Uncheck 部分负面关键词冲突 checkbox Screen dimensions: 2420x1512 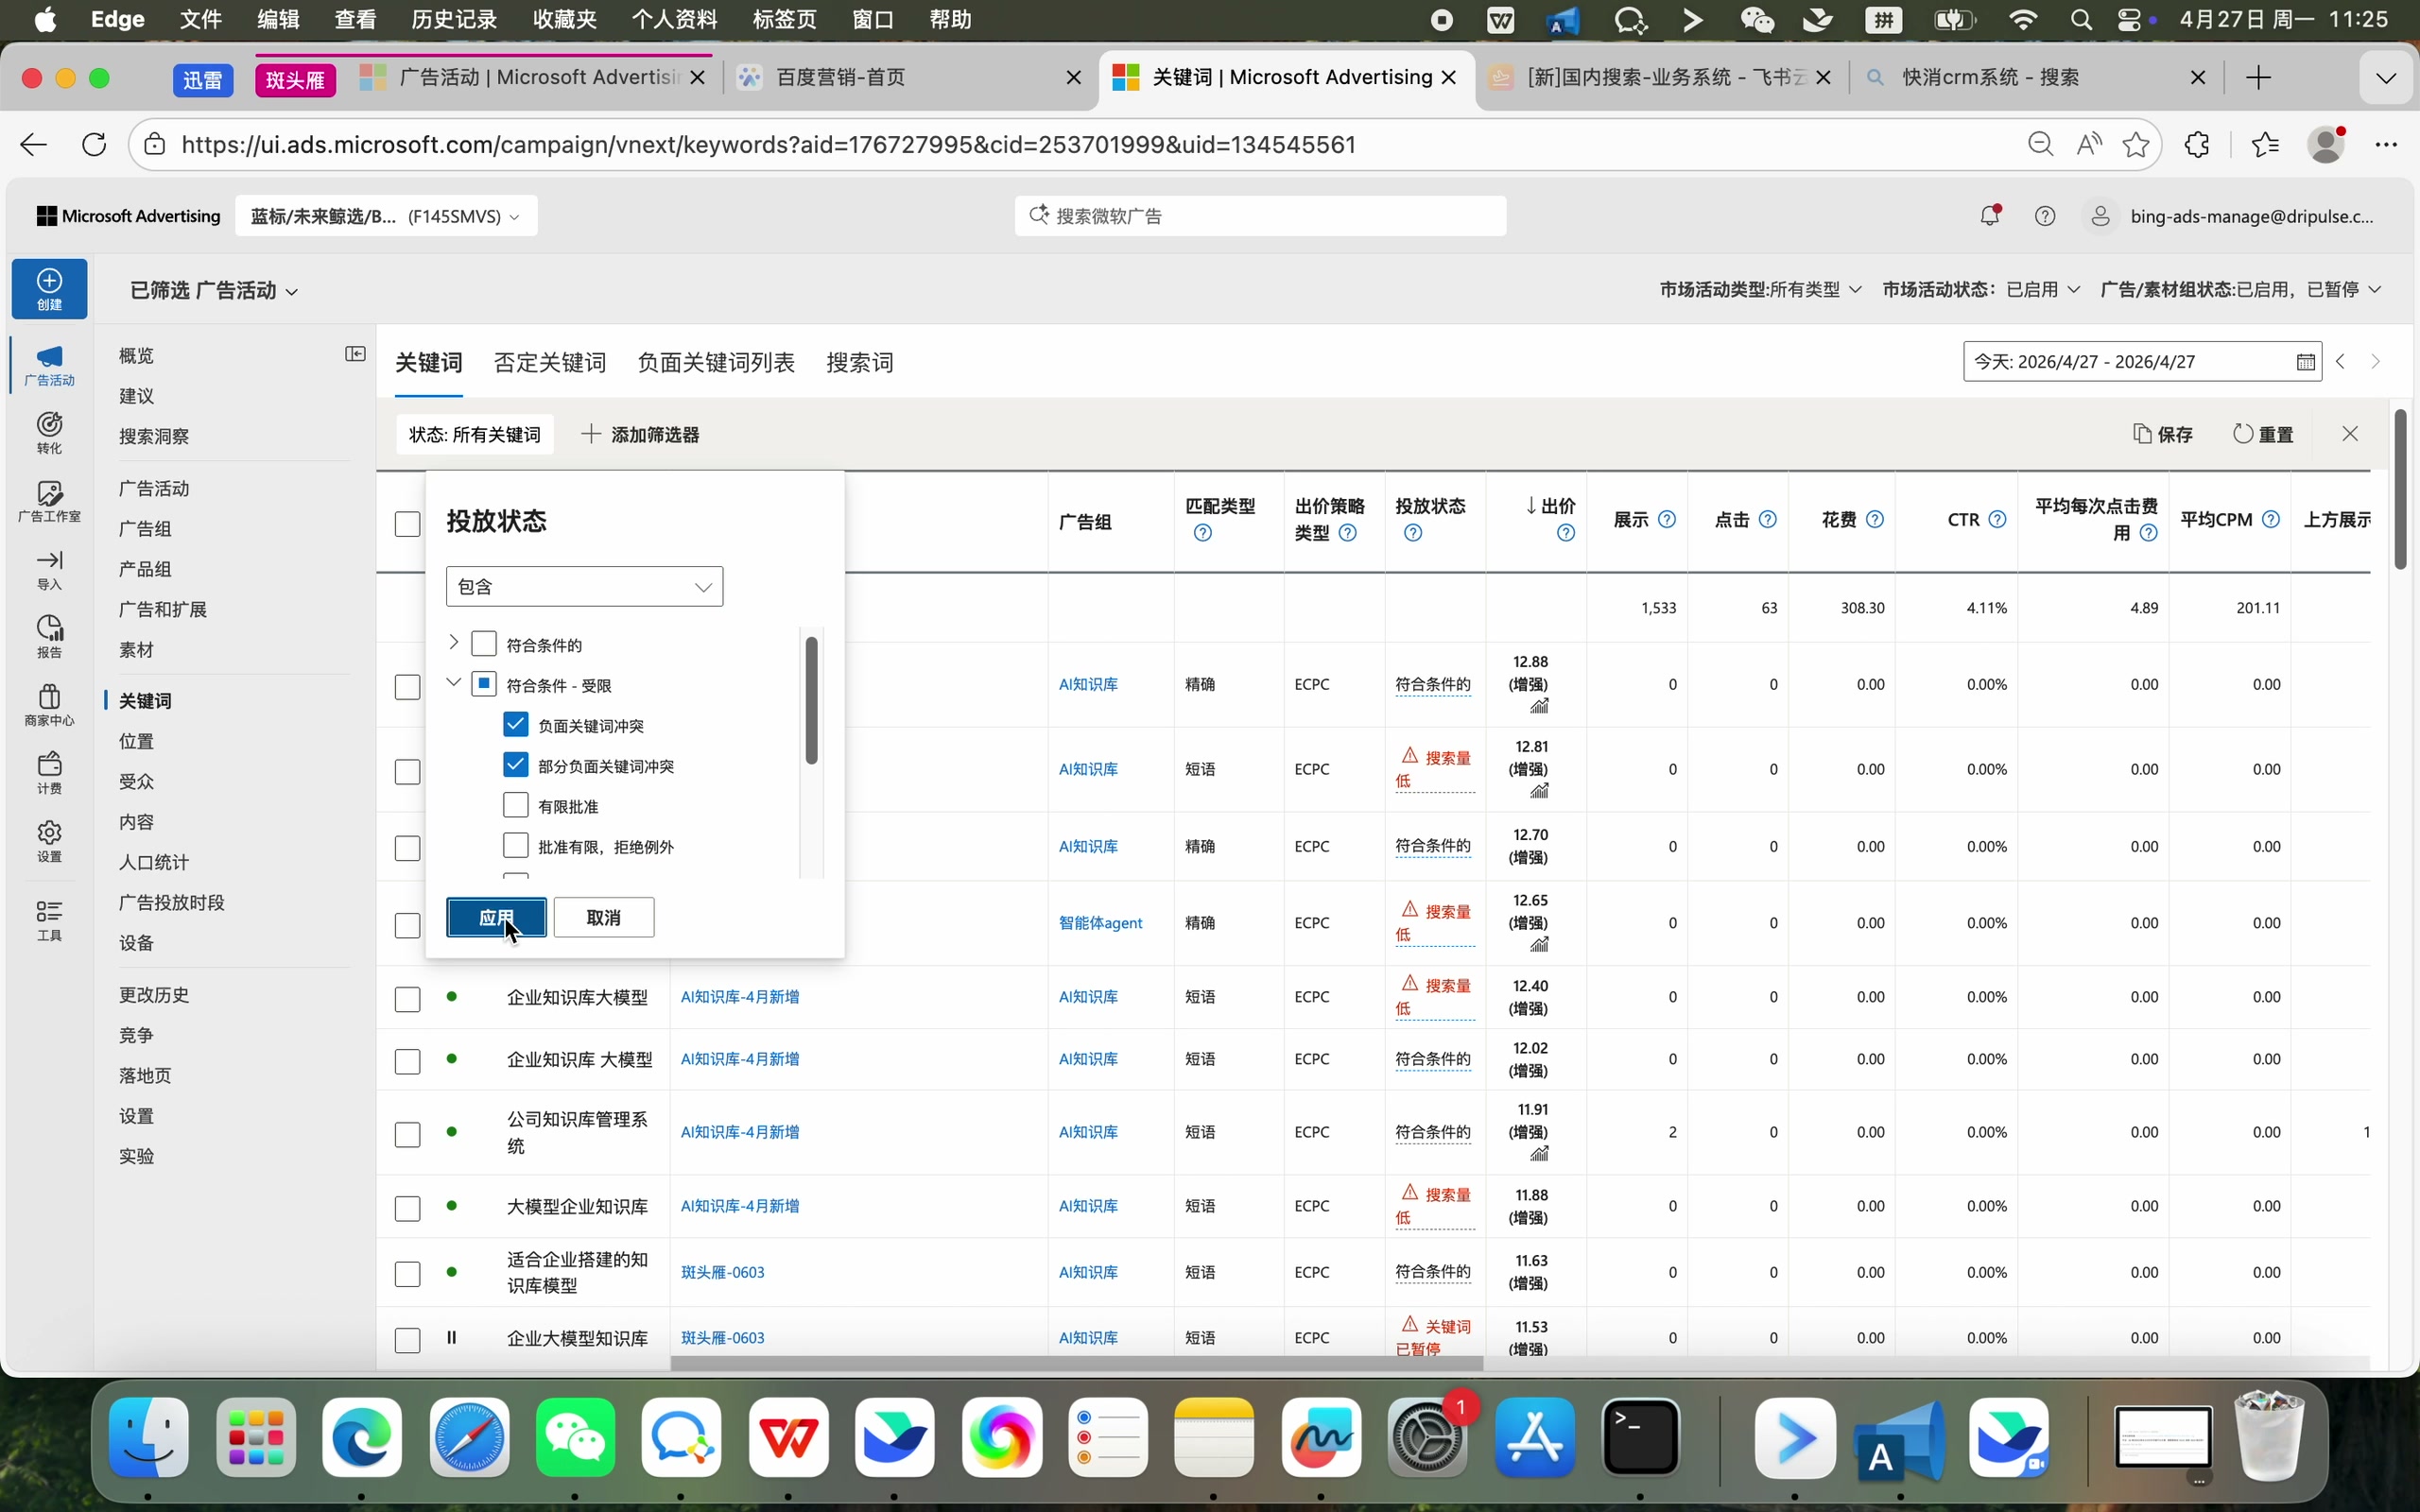pyautogui.click(x=516, y=764)
